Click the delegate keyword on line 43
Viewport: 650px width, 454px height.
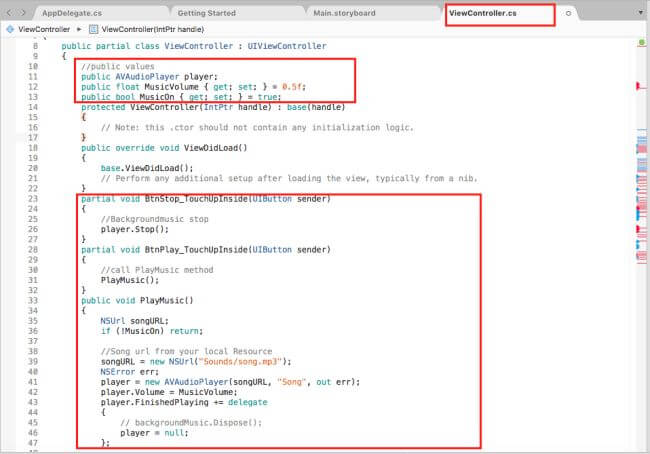(247, 402)
